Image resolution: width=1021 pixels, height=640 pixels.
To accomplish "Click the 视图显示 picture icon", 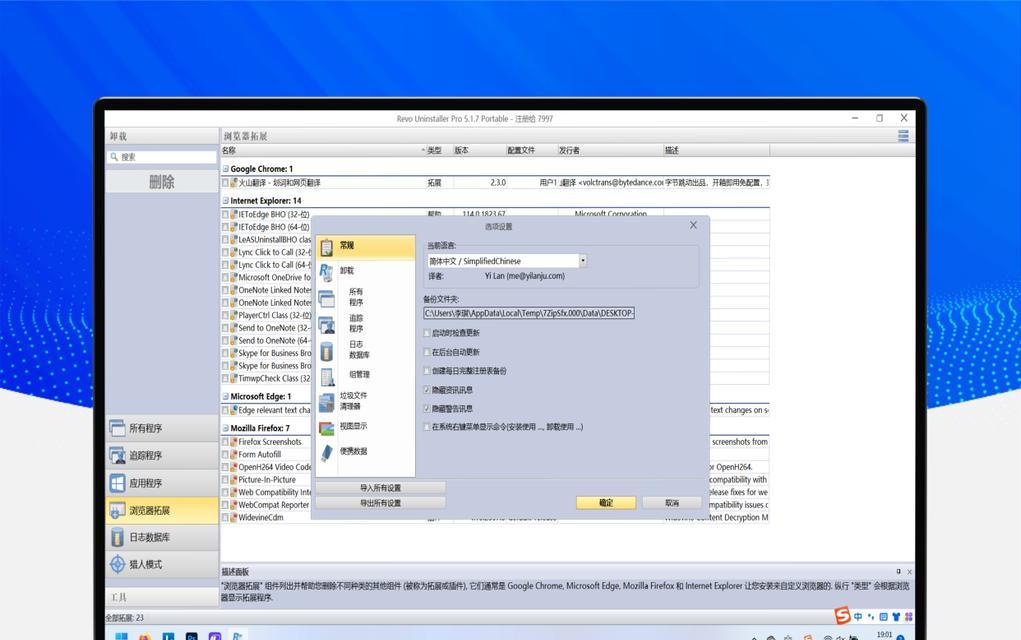I will pyautogui.click(x=326, y=428).
